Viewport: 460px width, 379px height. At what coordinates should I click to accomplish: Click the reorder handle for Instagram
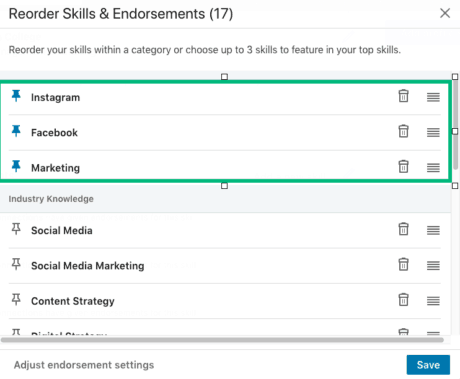433,97
